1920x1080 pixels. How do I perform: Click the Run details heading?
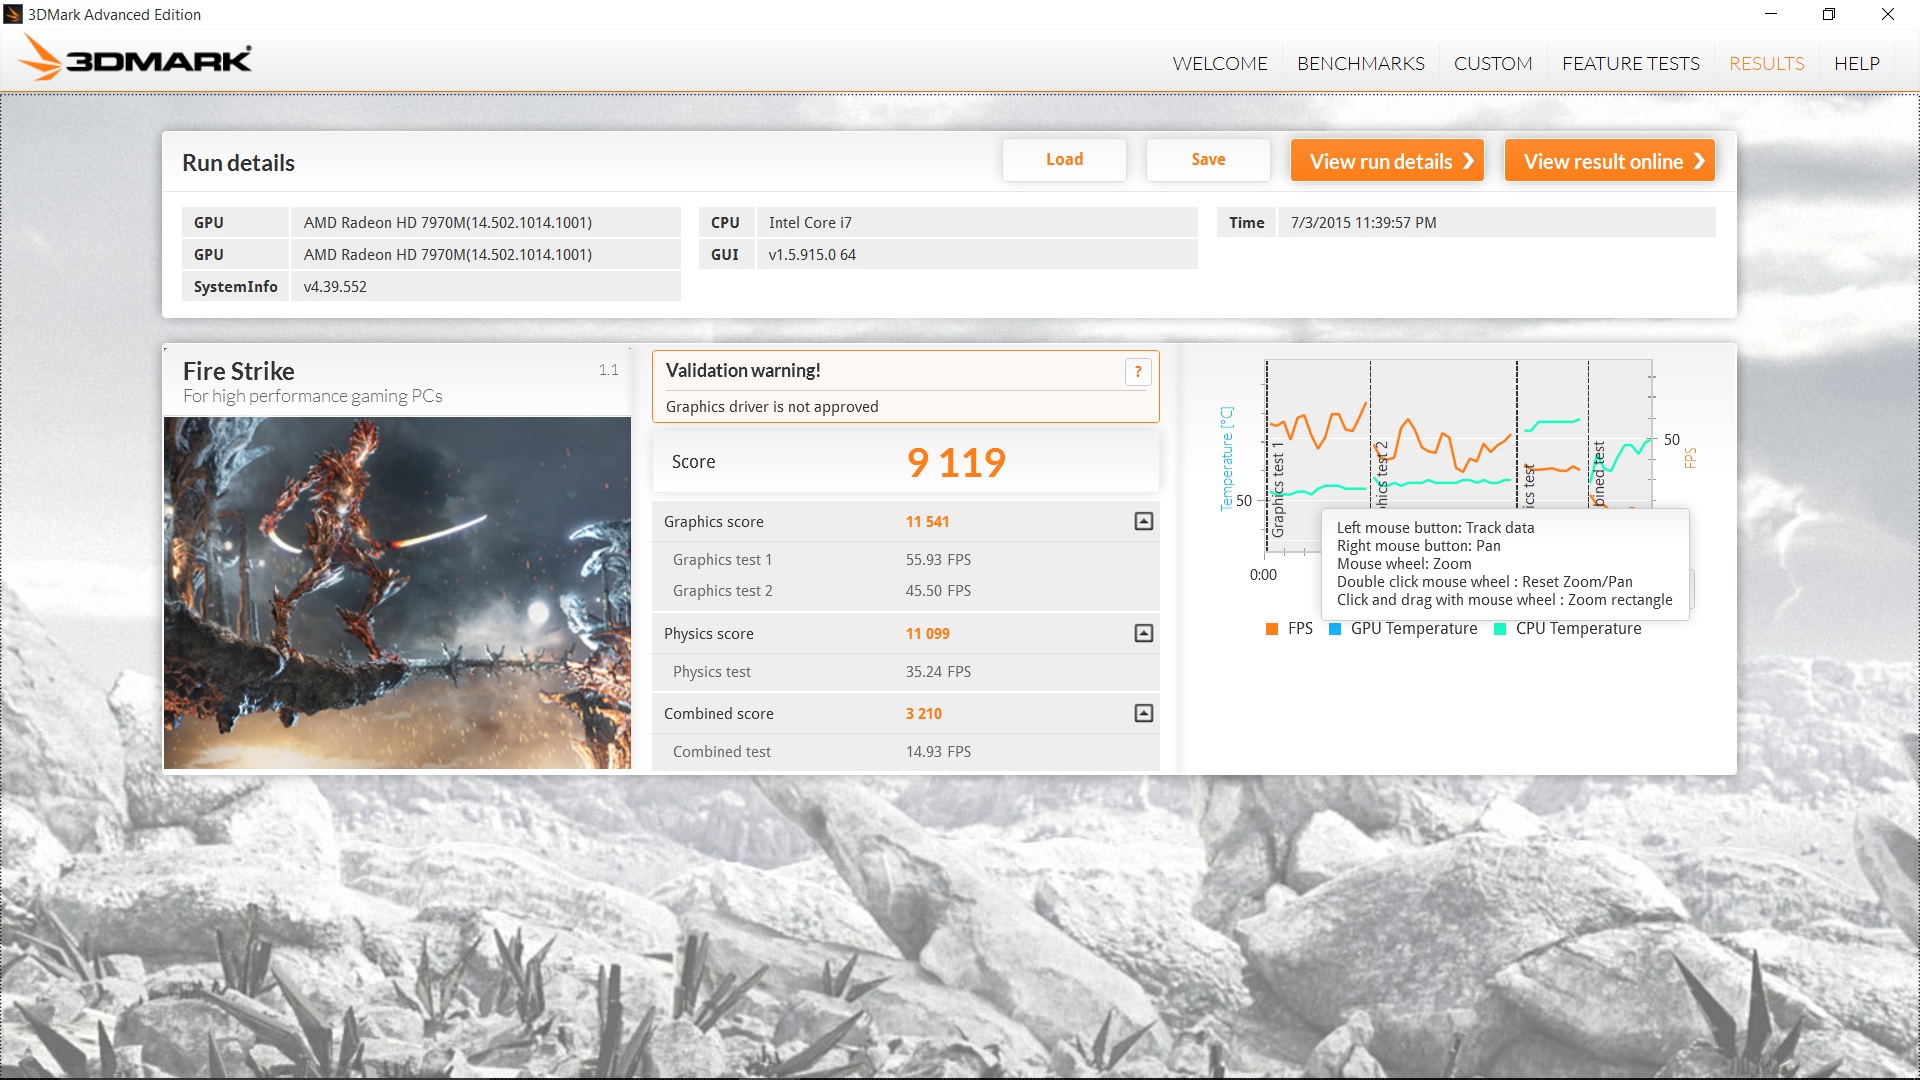click(238, 163)
